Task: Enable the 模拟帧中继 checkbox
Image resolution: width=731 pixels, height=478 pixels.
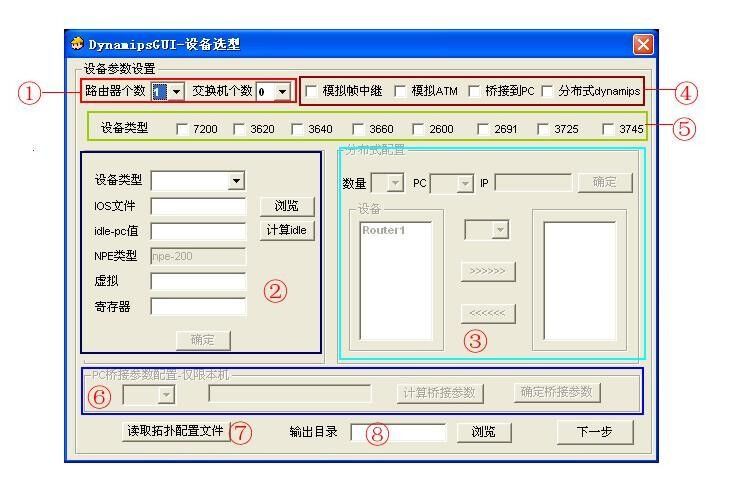Action: 311,91
